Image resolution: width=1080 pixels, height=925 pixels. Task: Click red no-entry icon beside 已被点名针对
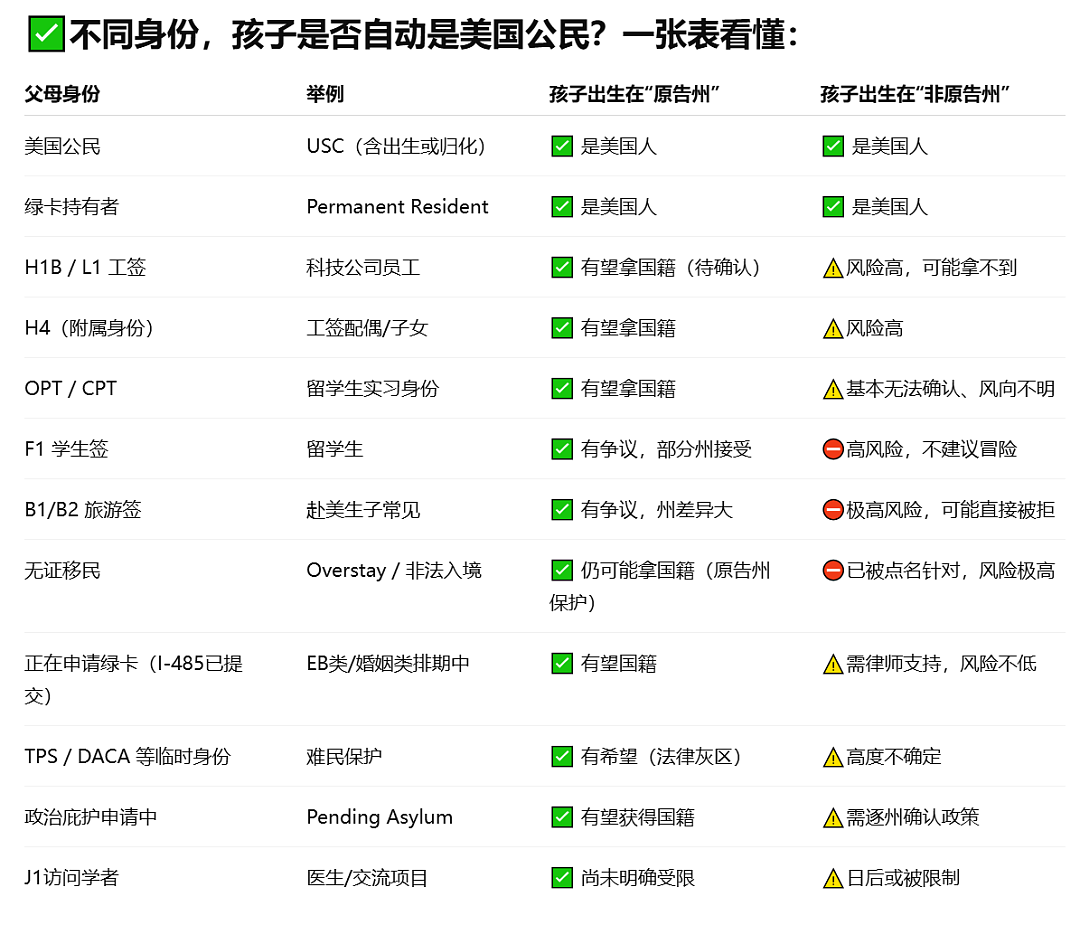833,570
